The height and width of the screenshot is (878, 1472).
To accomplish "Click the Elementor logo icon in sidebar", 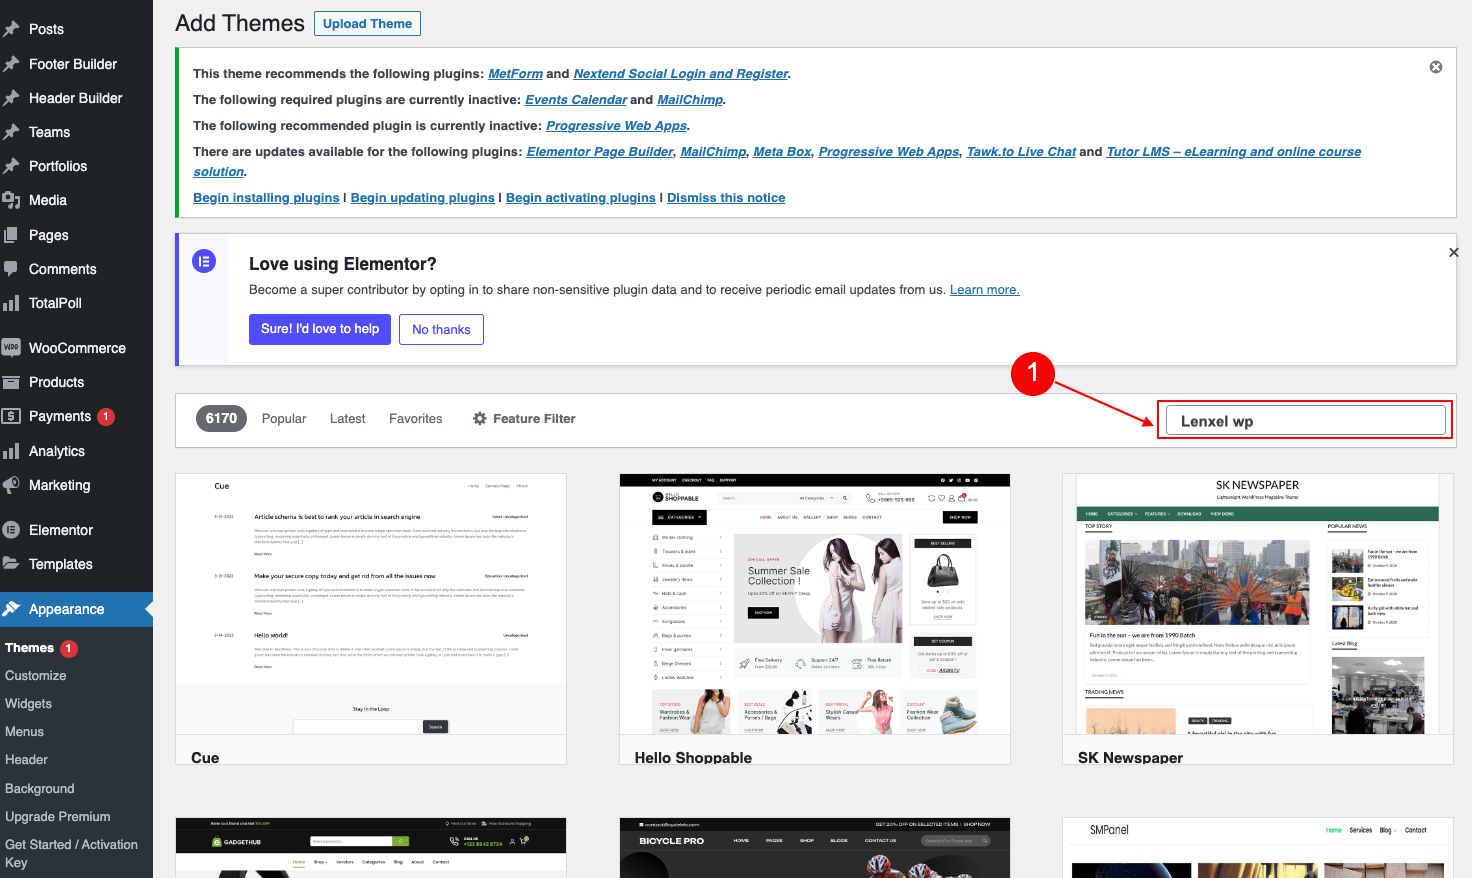I will [x=11, y=530].
